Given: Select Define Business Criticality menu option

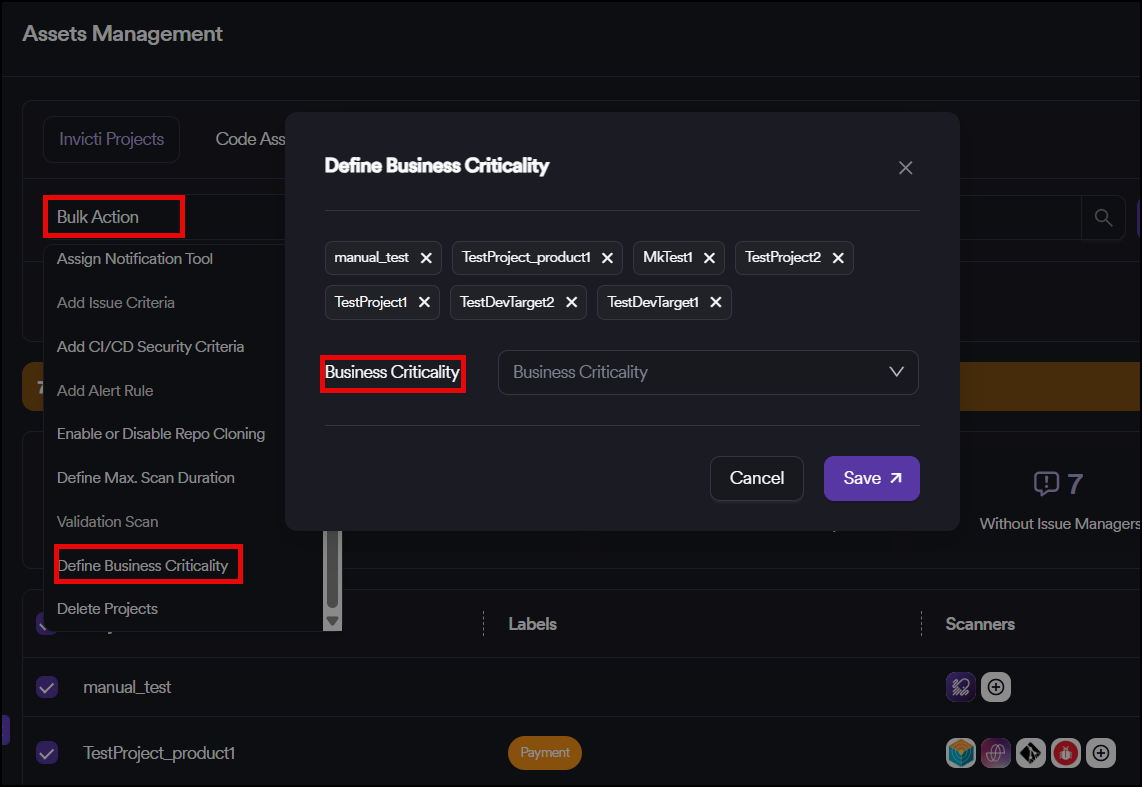Looking at the screenshot, I should tap(143, 565).
